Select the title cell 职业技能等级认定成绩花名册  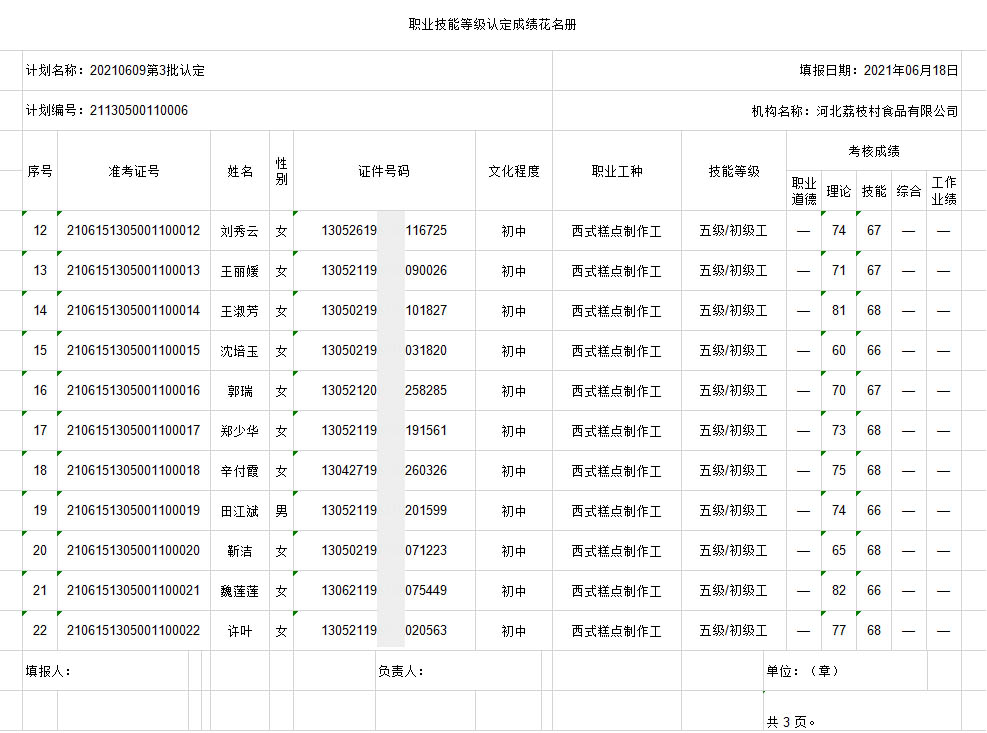tap(492, 25)
